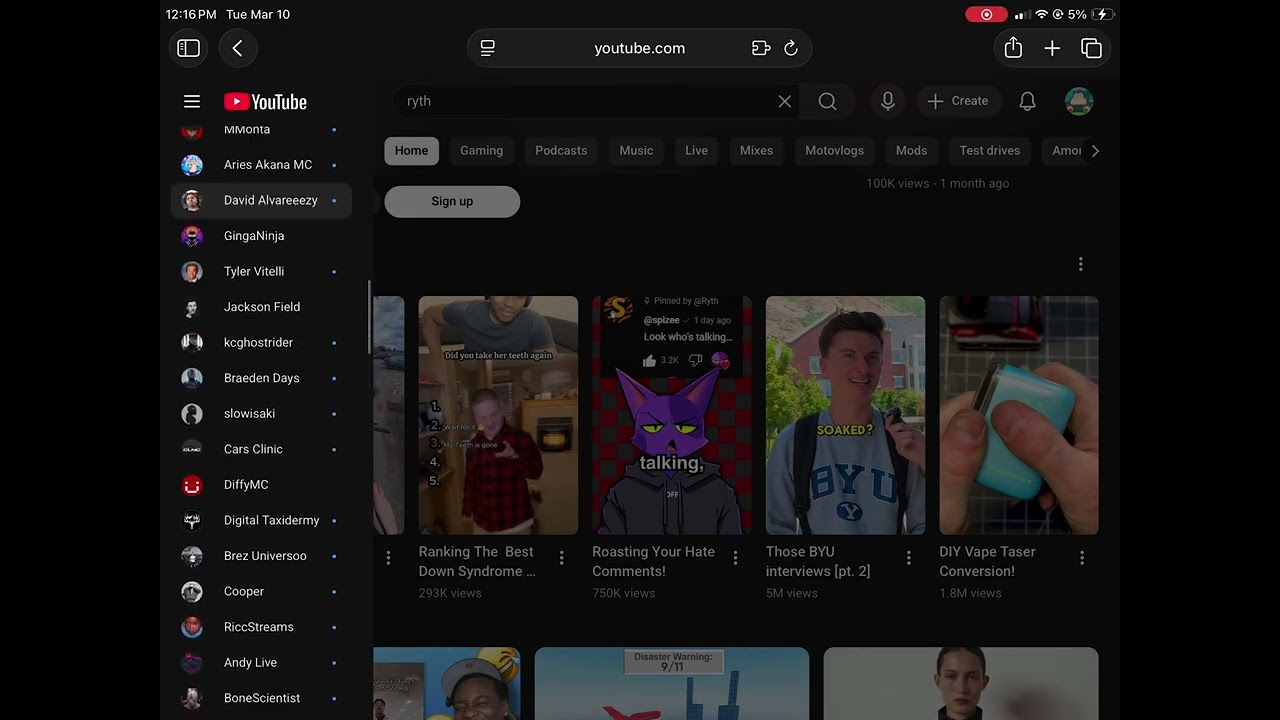Open options for Those BYU interviews
Image resolution: width=1280 pixels, height=720 pixels.
click(x=908, y=558)
